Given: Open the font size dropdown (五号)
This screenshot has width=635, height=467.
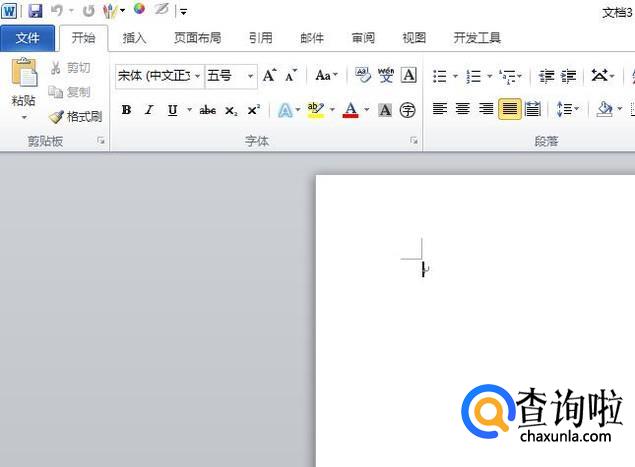Looking at the screenshot, I should pos(251,76).
